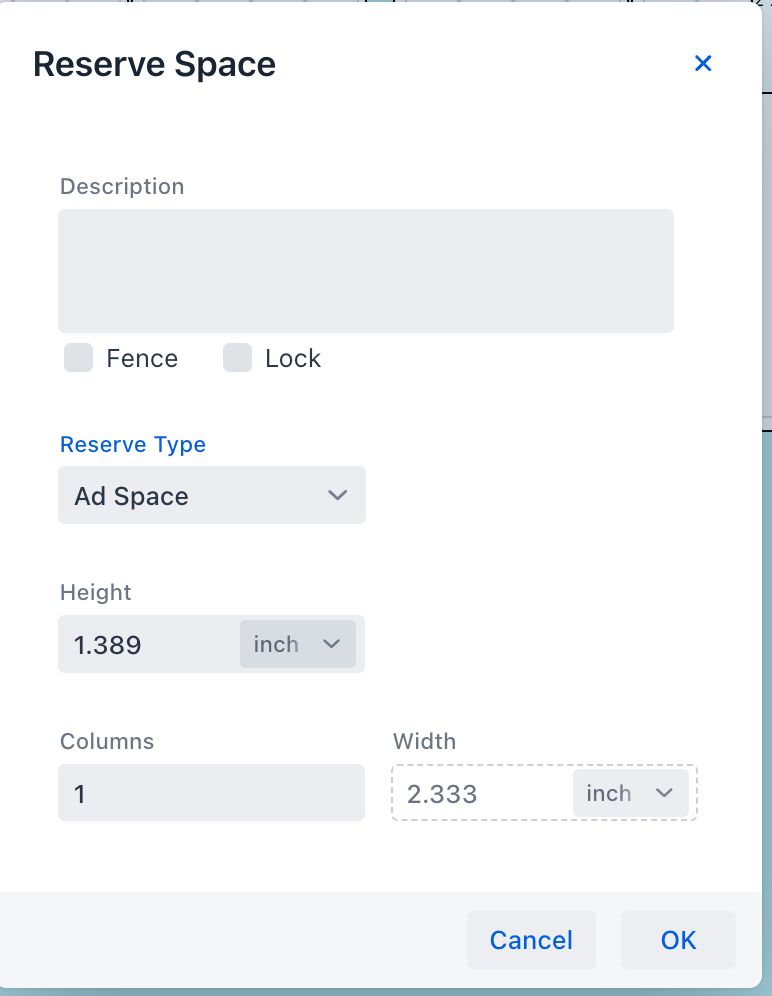Click the Columns field label

coord(107,741)
